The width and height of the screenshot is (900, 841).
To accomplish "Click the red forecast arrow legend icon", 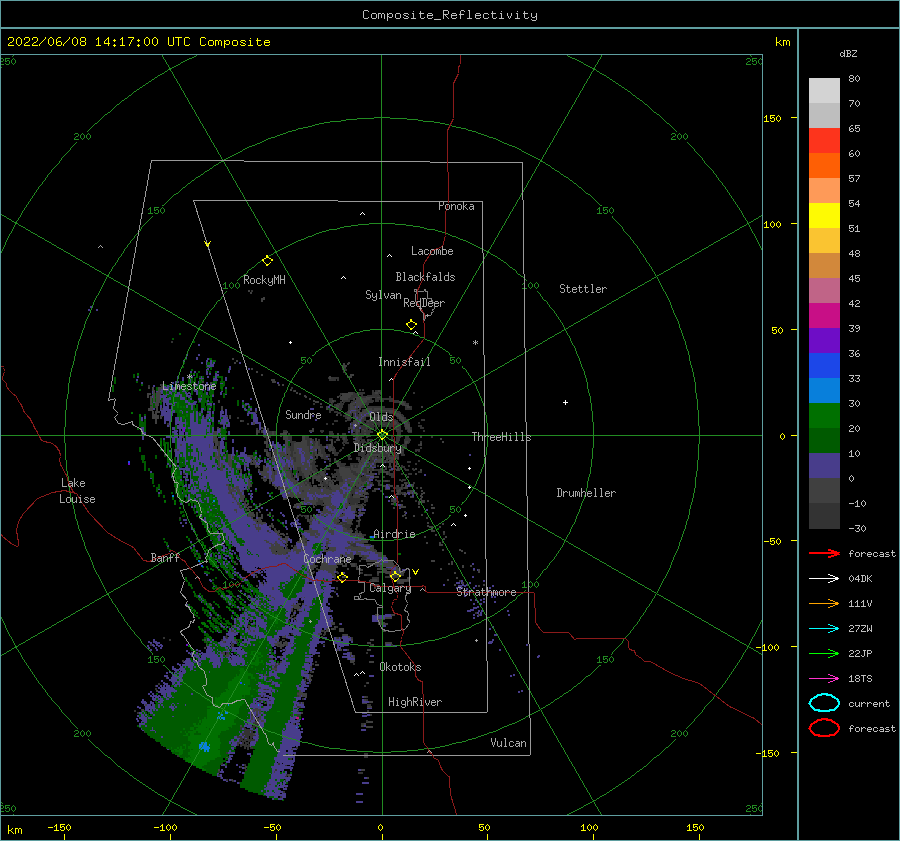I will coord(824,553).
